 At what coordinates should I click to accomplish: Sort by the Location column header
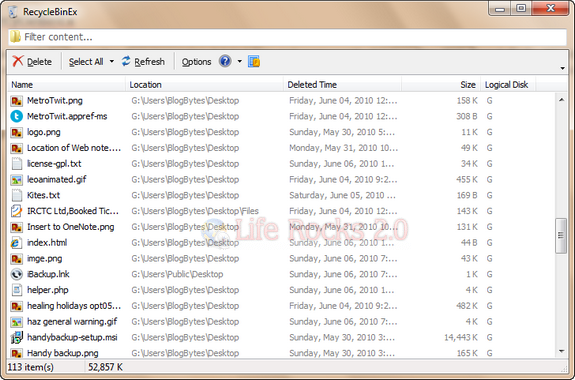coord(204,85)
